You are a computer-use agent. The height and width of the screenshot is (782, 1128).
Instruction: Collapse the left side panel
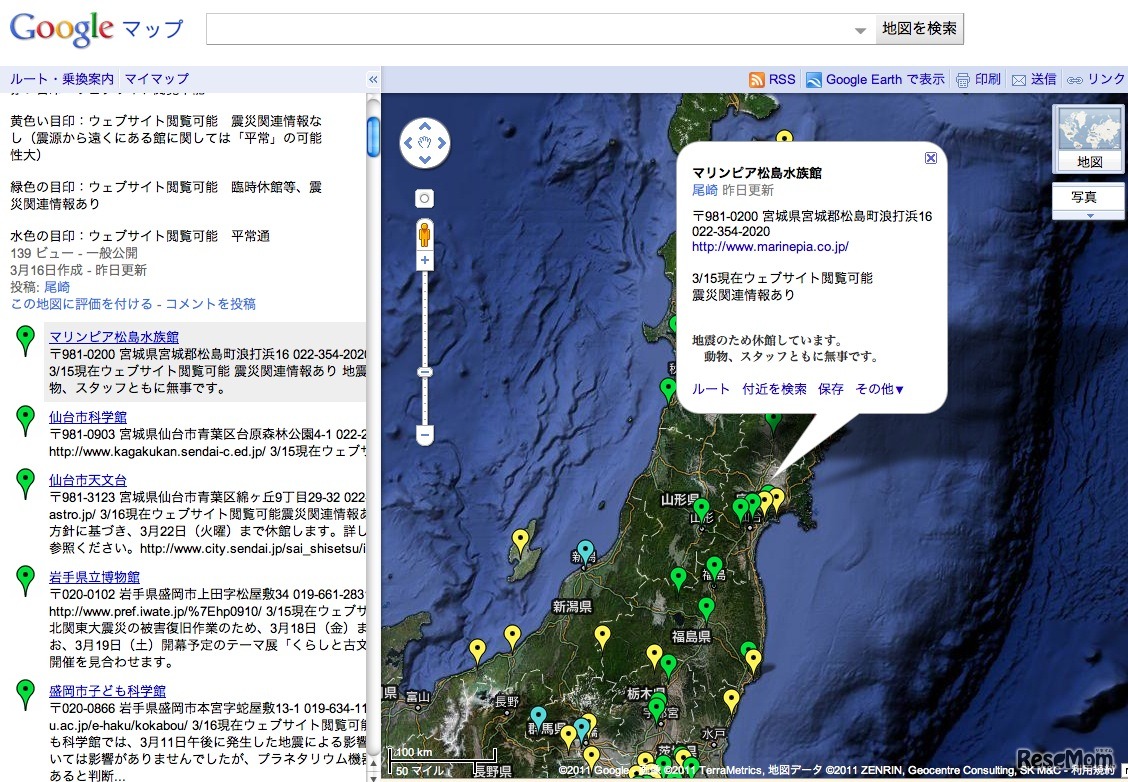pos(373,79)
